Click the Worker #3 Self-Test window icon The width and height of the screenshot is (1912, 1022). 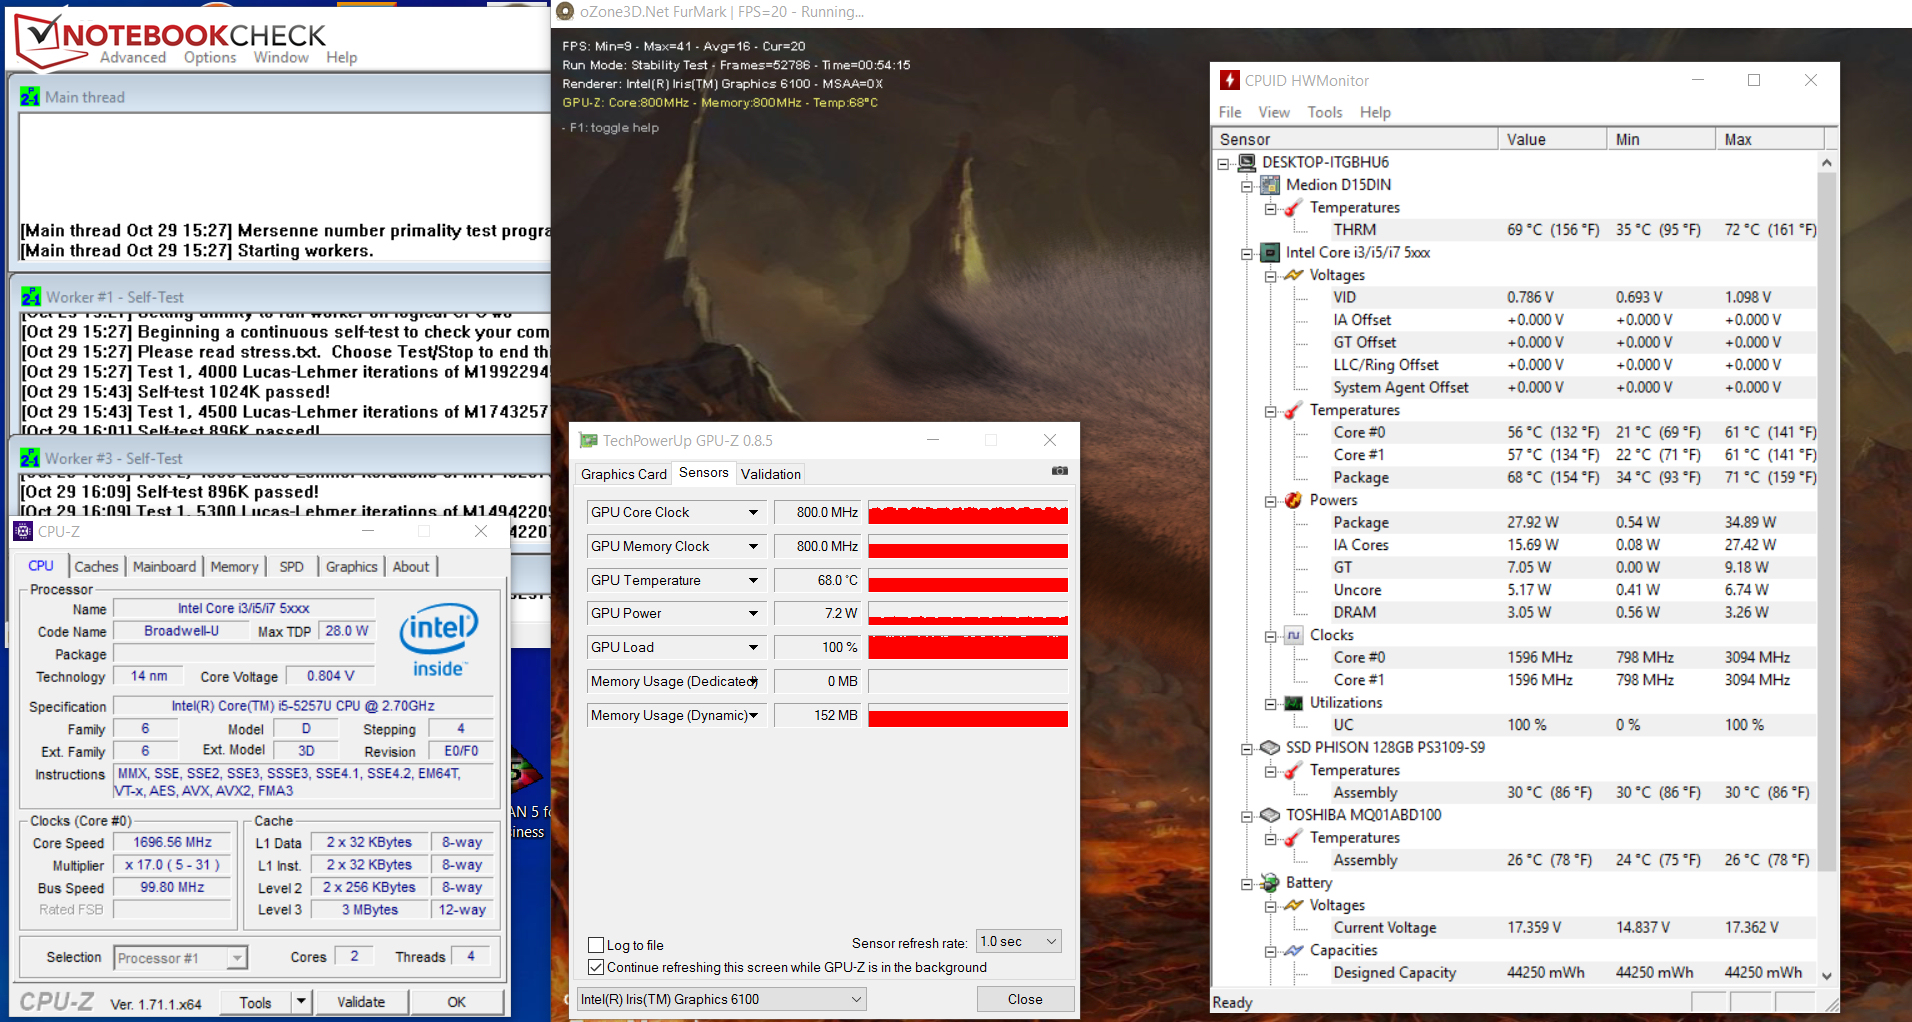click(30, 458)
